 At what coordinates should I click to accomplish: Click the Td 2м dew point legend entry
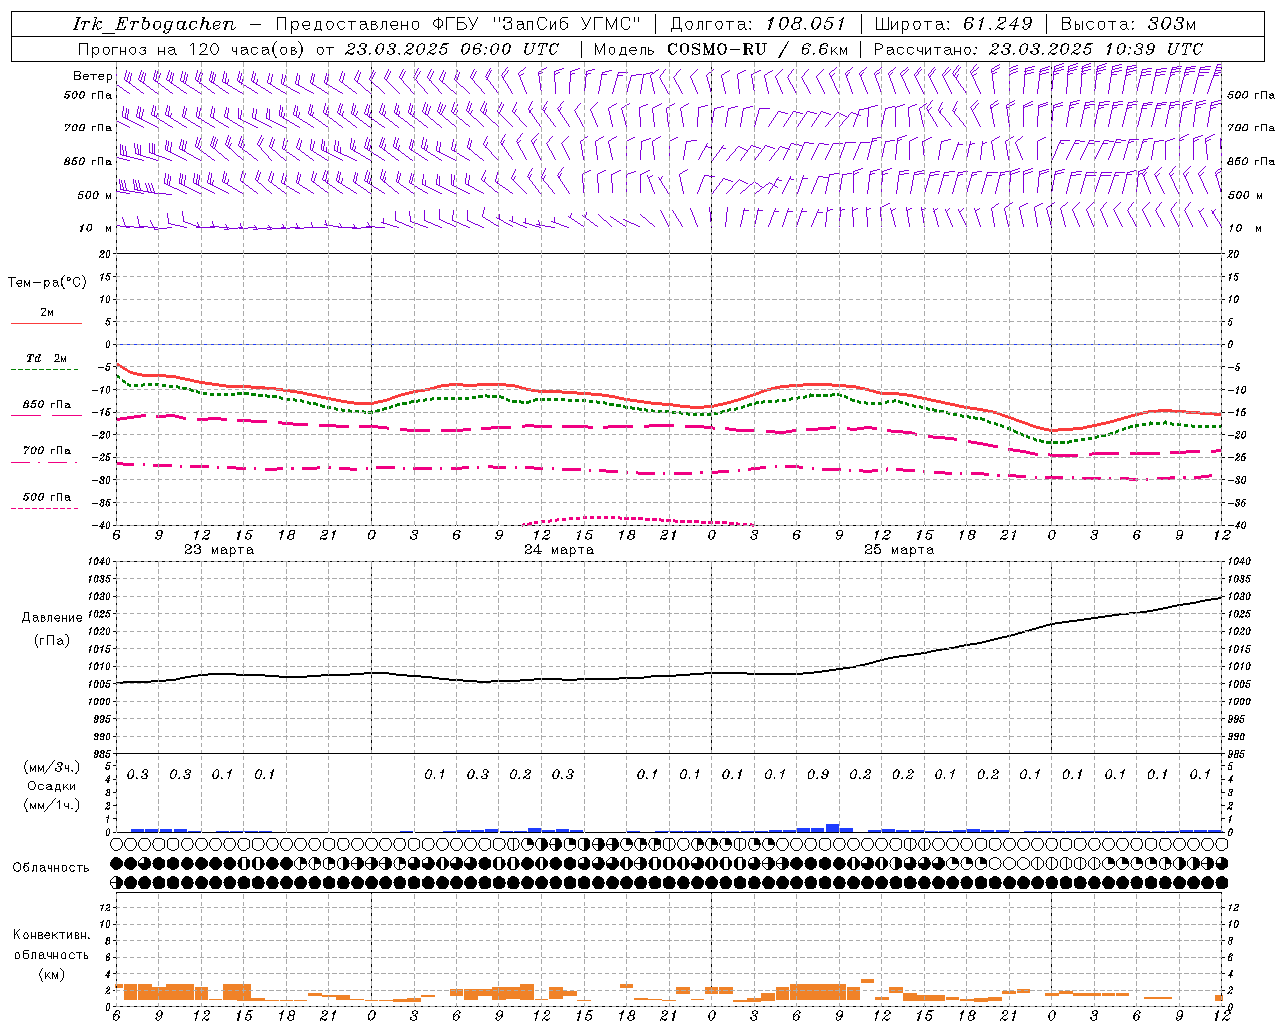point(47,358)
